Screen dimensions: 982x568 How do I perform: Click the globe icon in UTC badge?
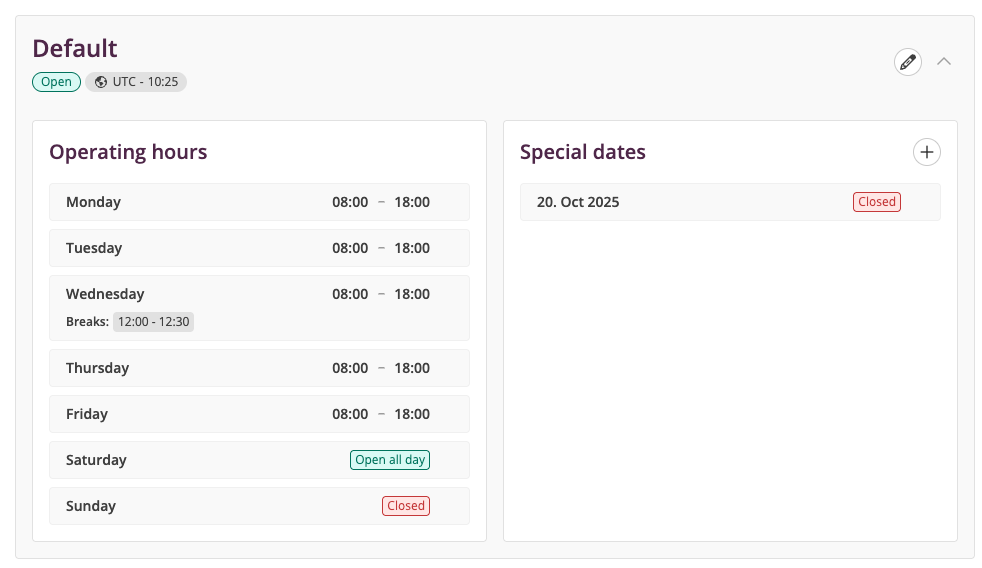(x=100, y=82)
